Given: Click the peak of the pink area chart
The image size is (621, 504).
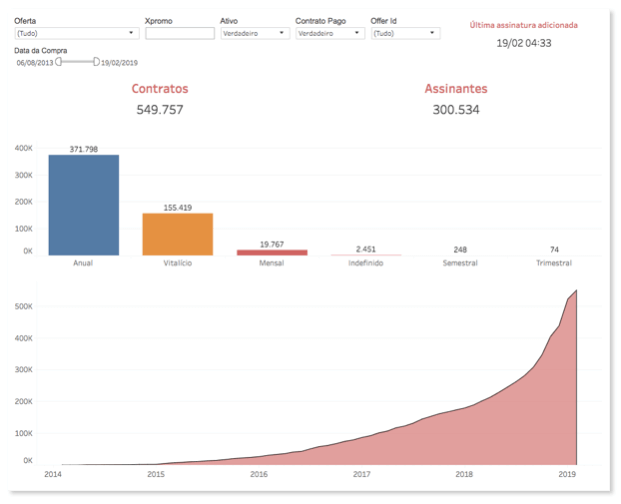Looking at the screenshot, I should point(577,291).
